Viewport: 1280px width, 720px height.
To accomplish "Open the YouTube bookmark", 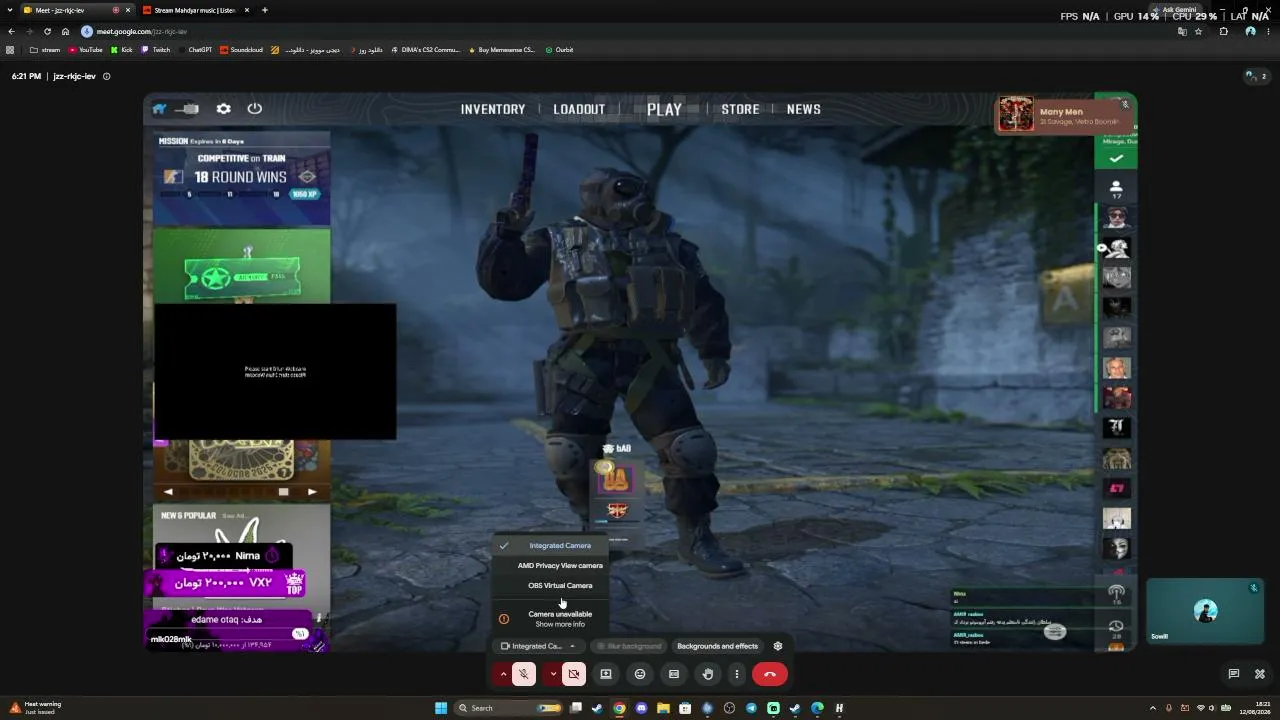I will click(x=86, y=50).
